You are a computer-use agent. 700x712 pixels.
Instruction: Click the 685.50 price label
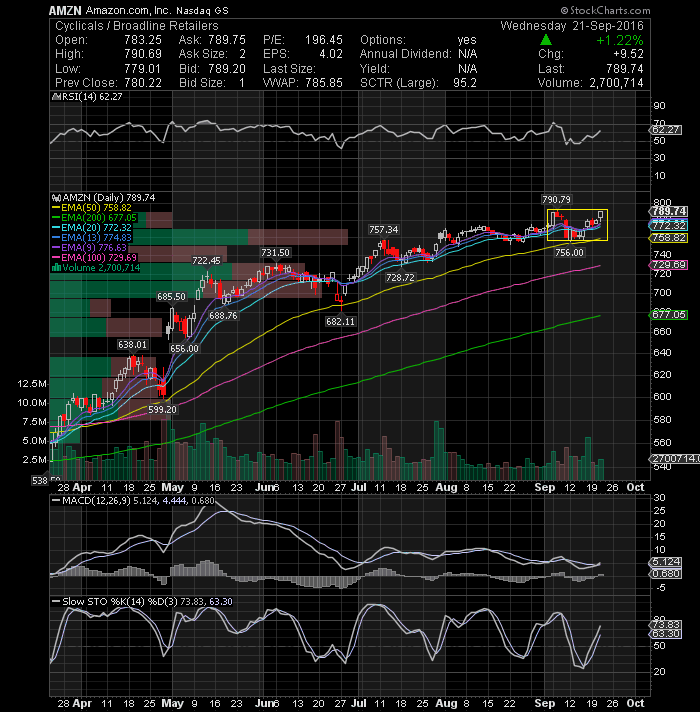point(171,297)
